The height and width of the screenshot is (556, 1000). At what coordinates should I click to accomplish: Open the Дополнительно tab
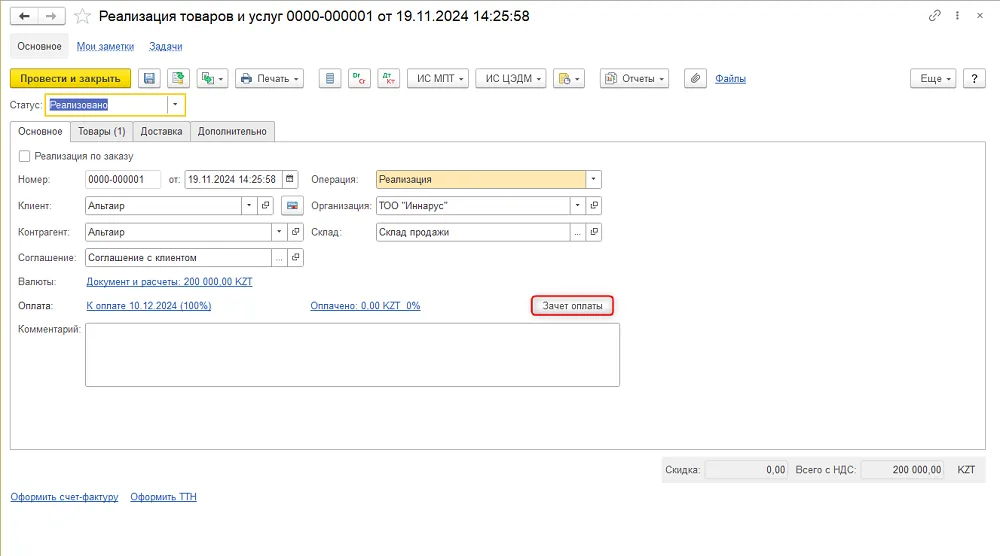click(x=232, y=131)
